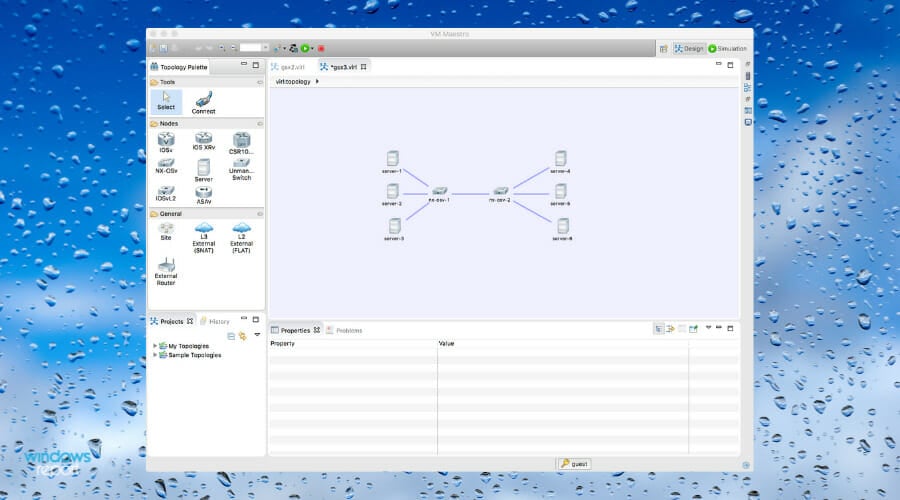Select the NX-OSv node icon
This screenshot has height=500, width=900.
click(x=166, y=166)
